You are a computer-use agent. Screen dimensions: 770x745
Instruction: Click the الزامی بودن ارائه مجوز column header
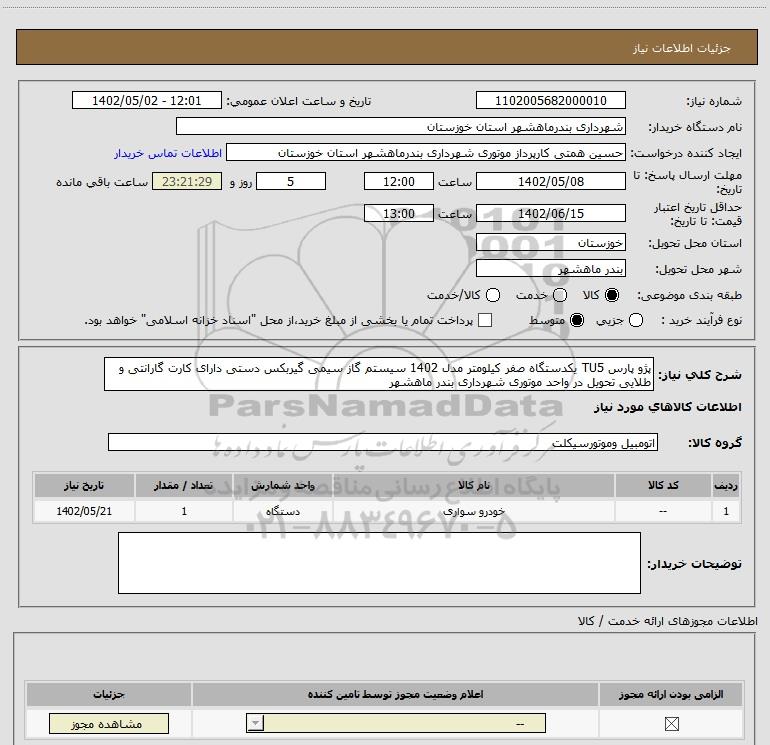click(x=671, y=694)
